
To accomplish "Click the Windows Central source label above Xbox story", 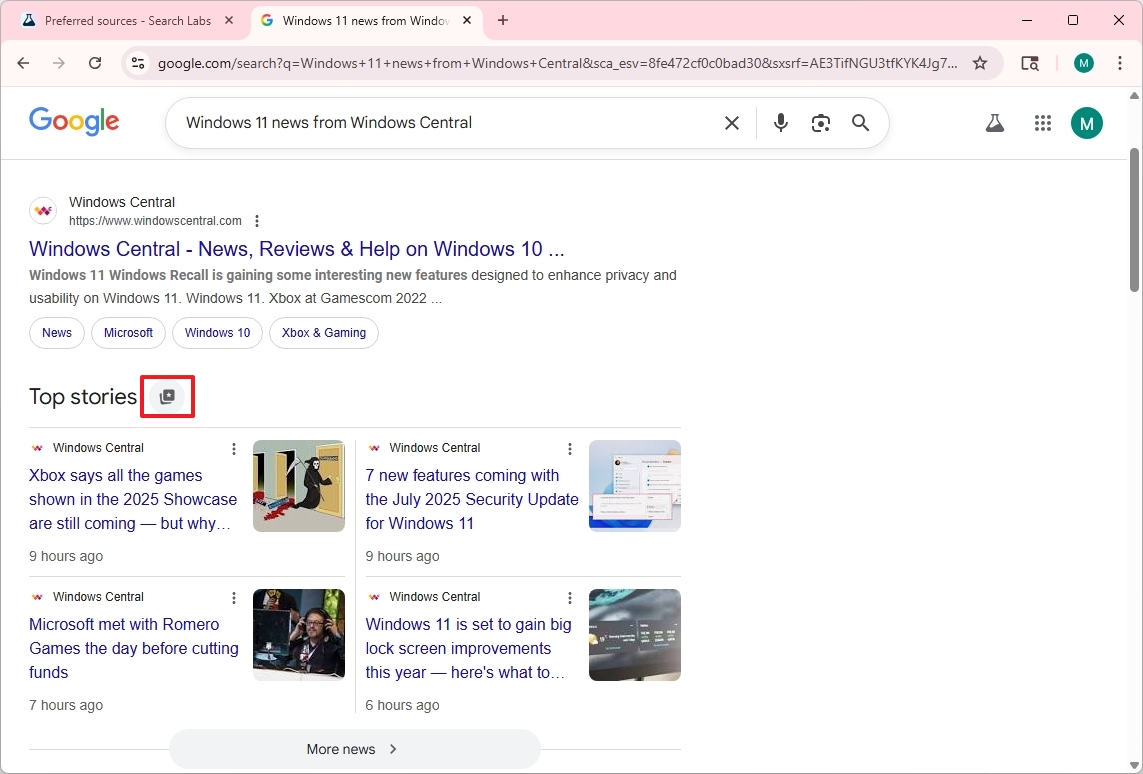I will click(x=98, y=447).
